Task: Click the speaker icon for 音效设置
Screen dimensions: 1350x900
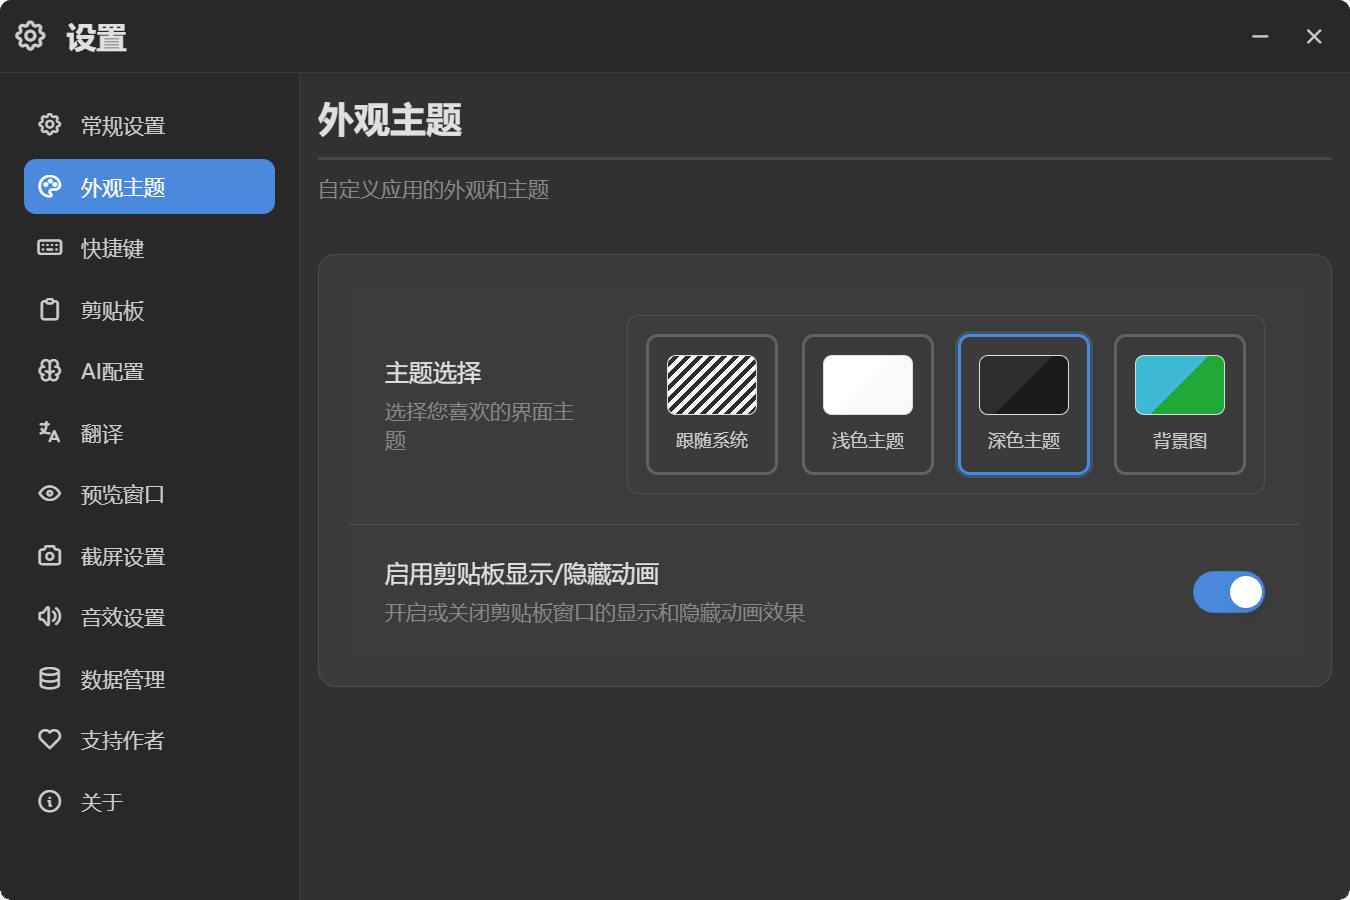Action: pos(49,617)
